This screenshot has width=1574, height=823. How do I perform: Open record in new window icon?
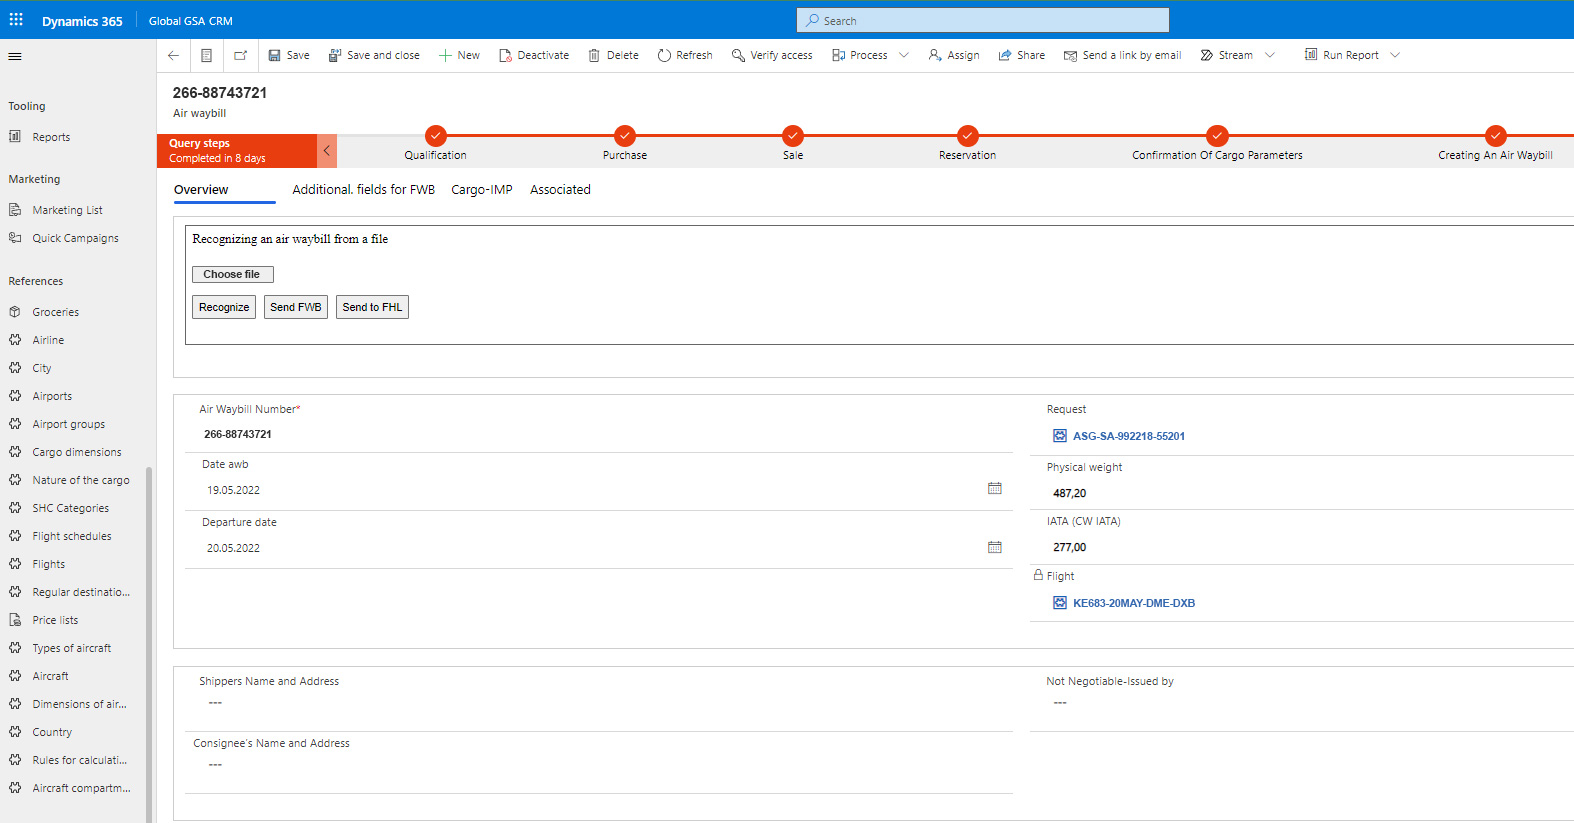point(240,55)
